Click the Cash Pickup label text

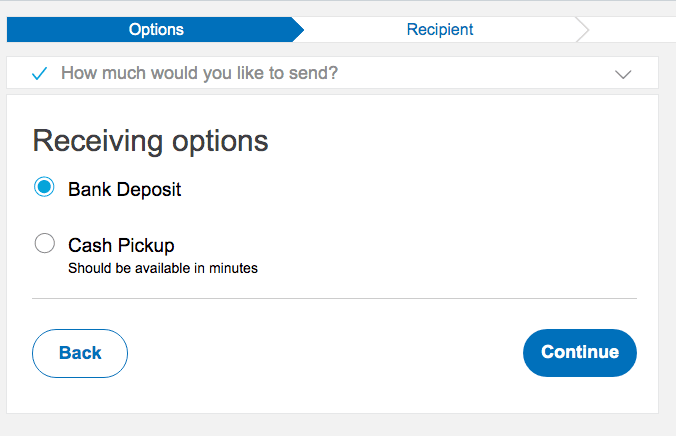pyautogui.click(x=121, y=245)
